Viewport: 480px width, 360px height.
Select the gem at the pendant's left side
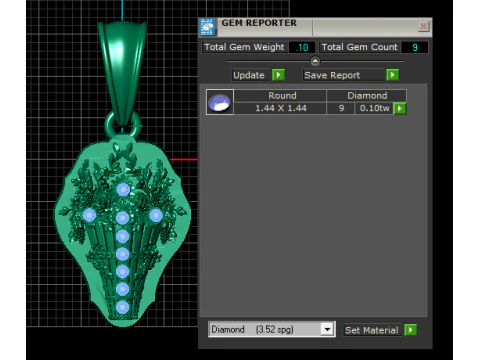(89, 215)
